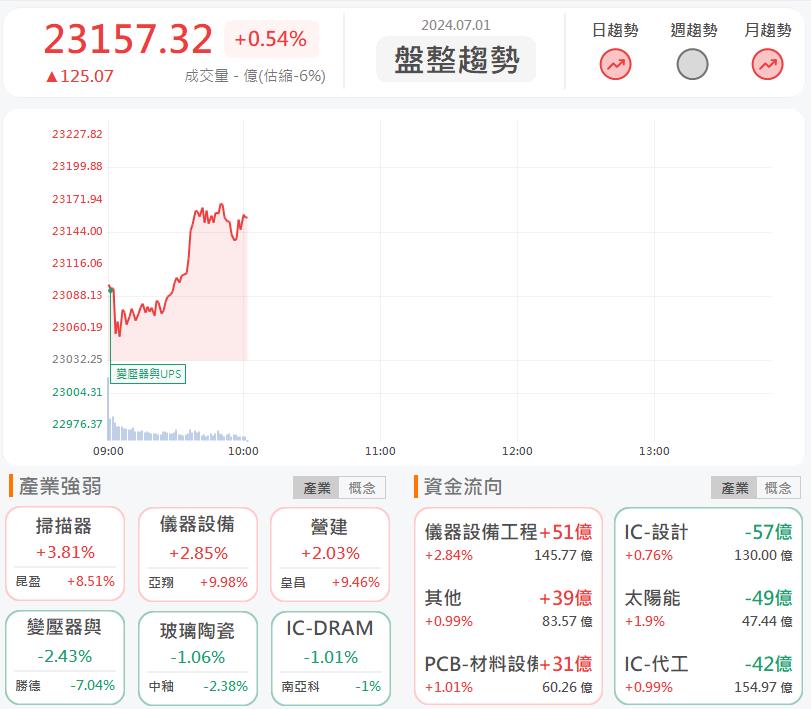Click the weekly trend (週趨勢) grey circle icon

click(x=692, y=64)
